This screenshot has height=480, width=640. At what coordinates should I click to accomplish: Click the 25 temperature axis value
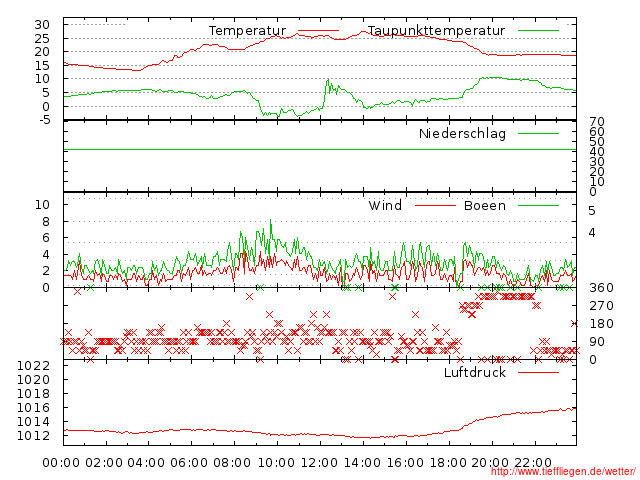[x=42, y=38]
